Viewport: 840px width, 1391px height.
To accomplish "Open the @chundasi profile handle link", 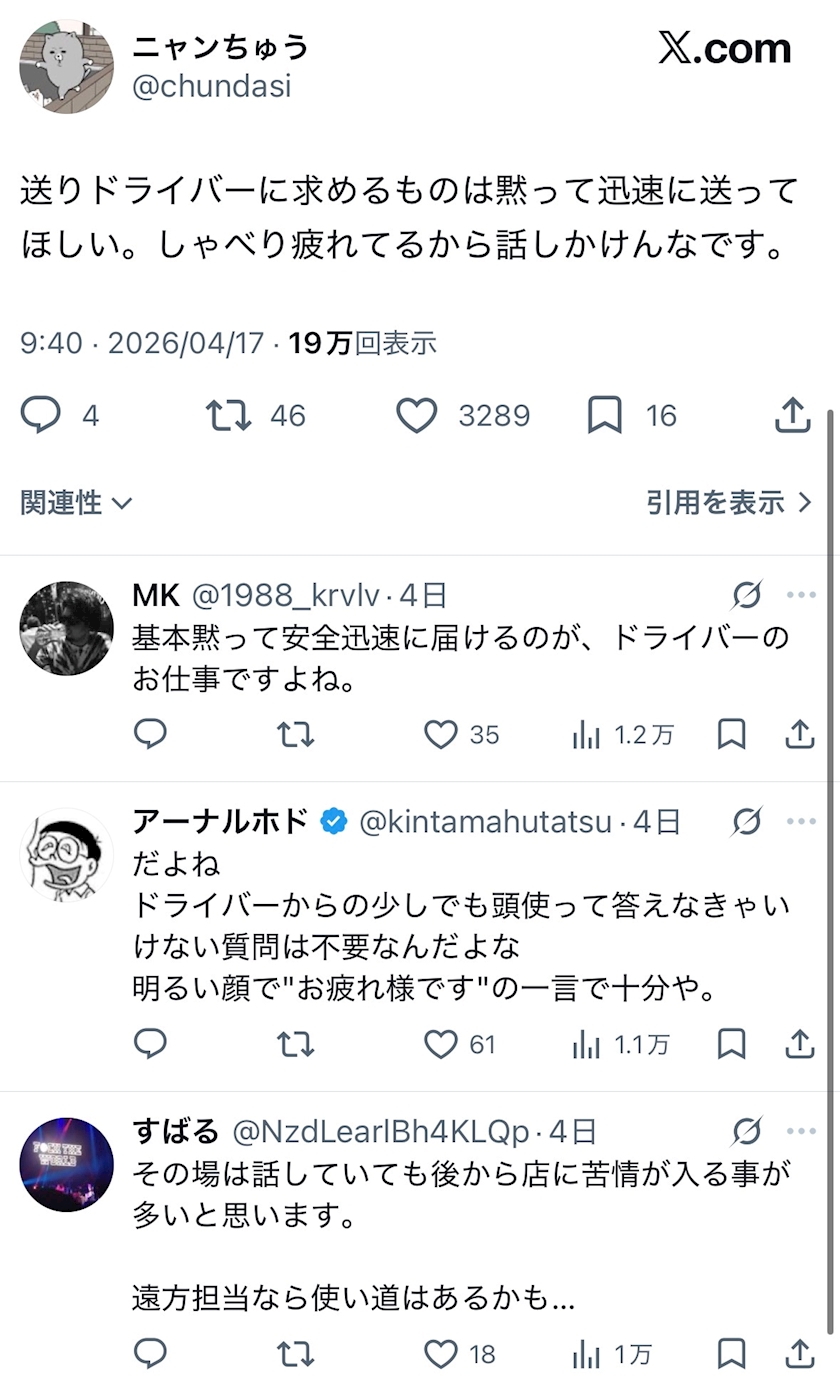I will click(211, 86).
